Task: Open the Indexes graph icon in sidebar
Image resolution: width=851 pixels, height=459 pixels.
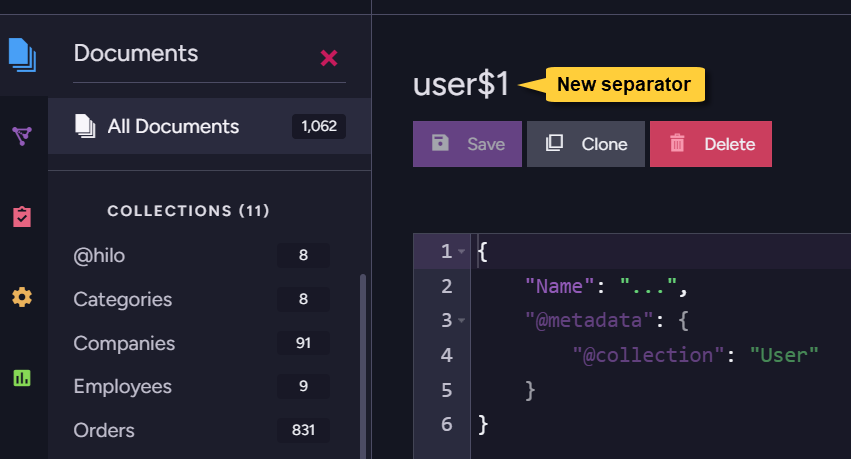Action: (x=22, y=136)
